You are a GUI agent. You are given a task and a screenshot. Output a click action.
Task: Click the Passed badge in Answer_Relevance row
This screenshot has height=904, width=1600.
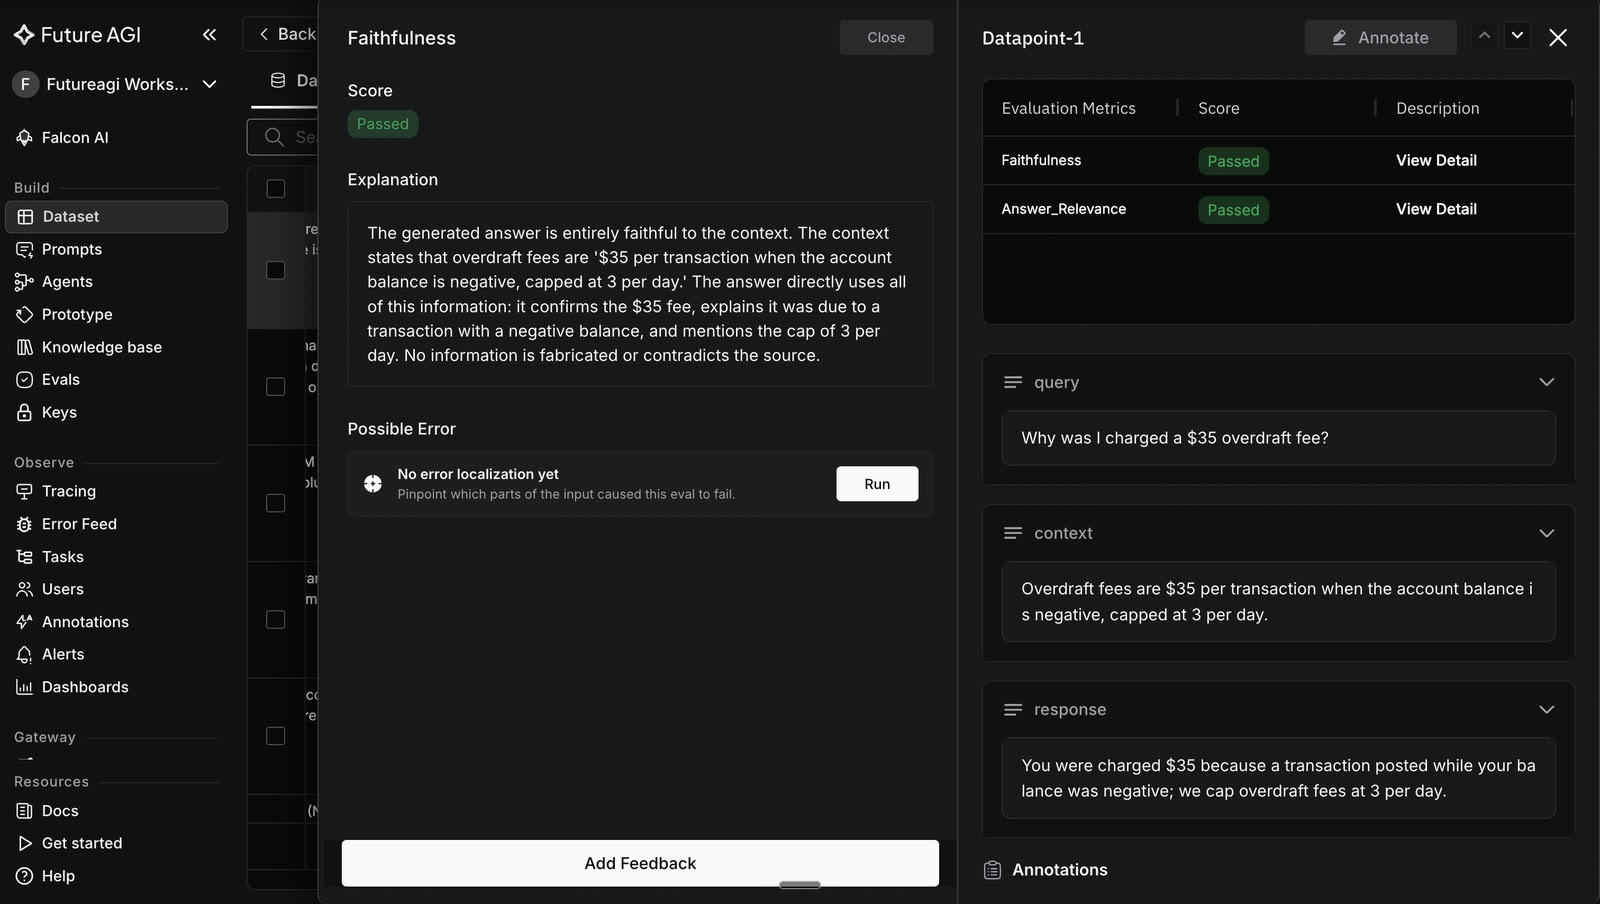pos(1233,210)
